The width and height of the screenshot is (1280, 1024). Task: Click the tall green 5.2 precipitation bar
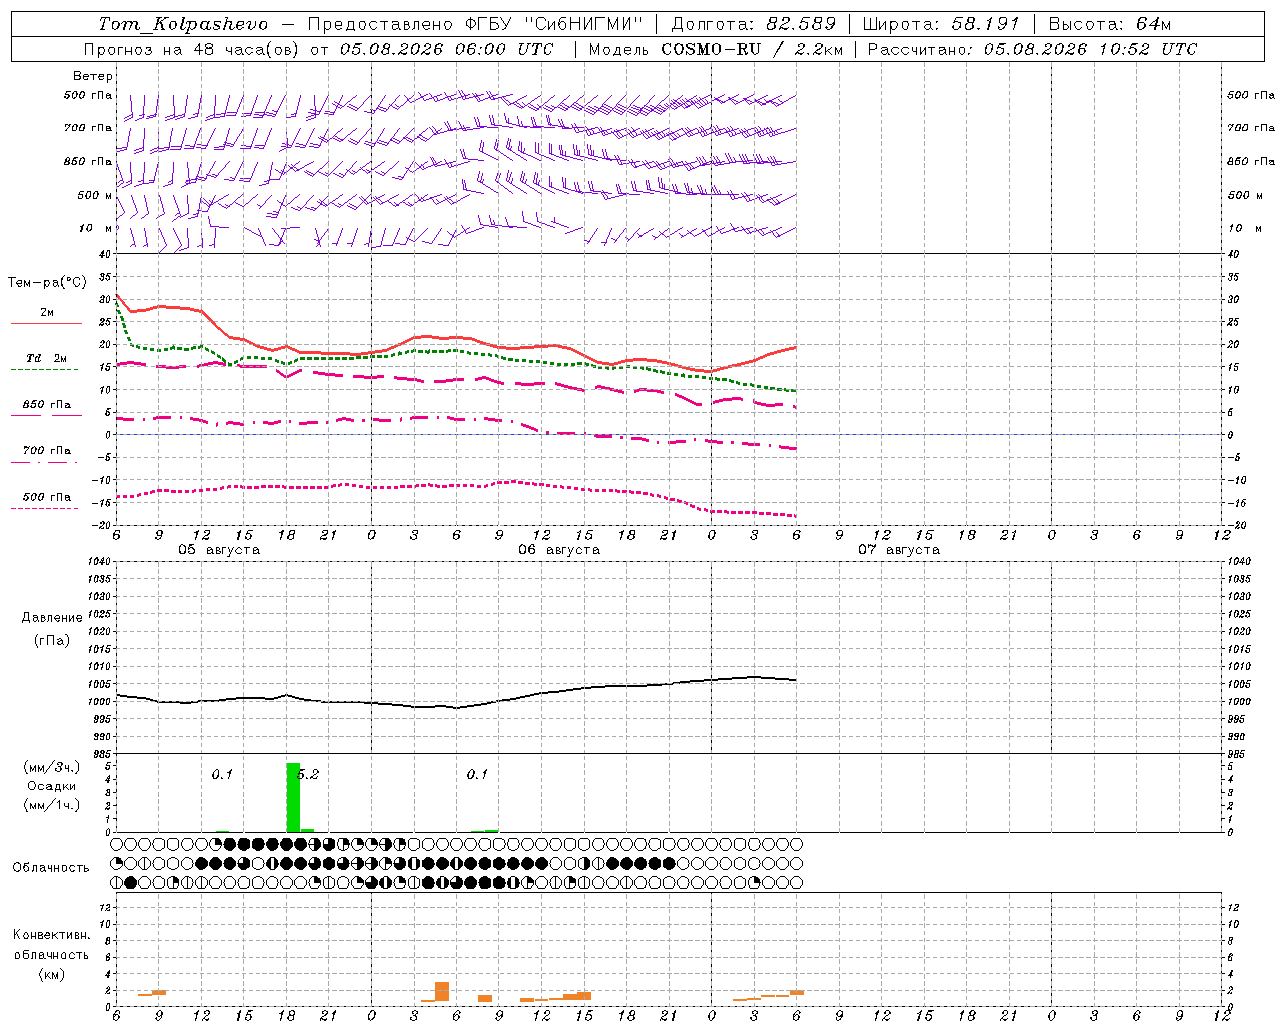293,797
